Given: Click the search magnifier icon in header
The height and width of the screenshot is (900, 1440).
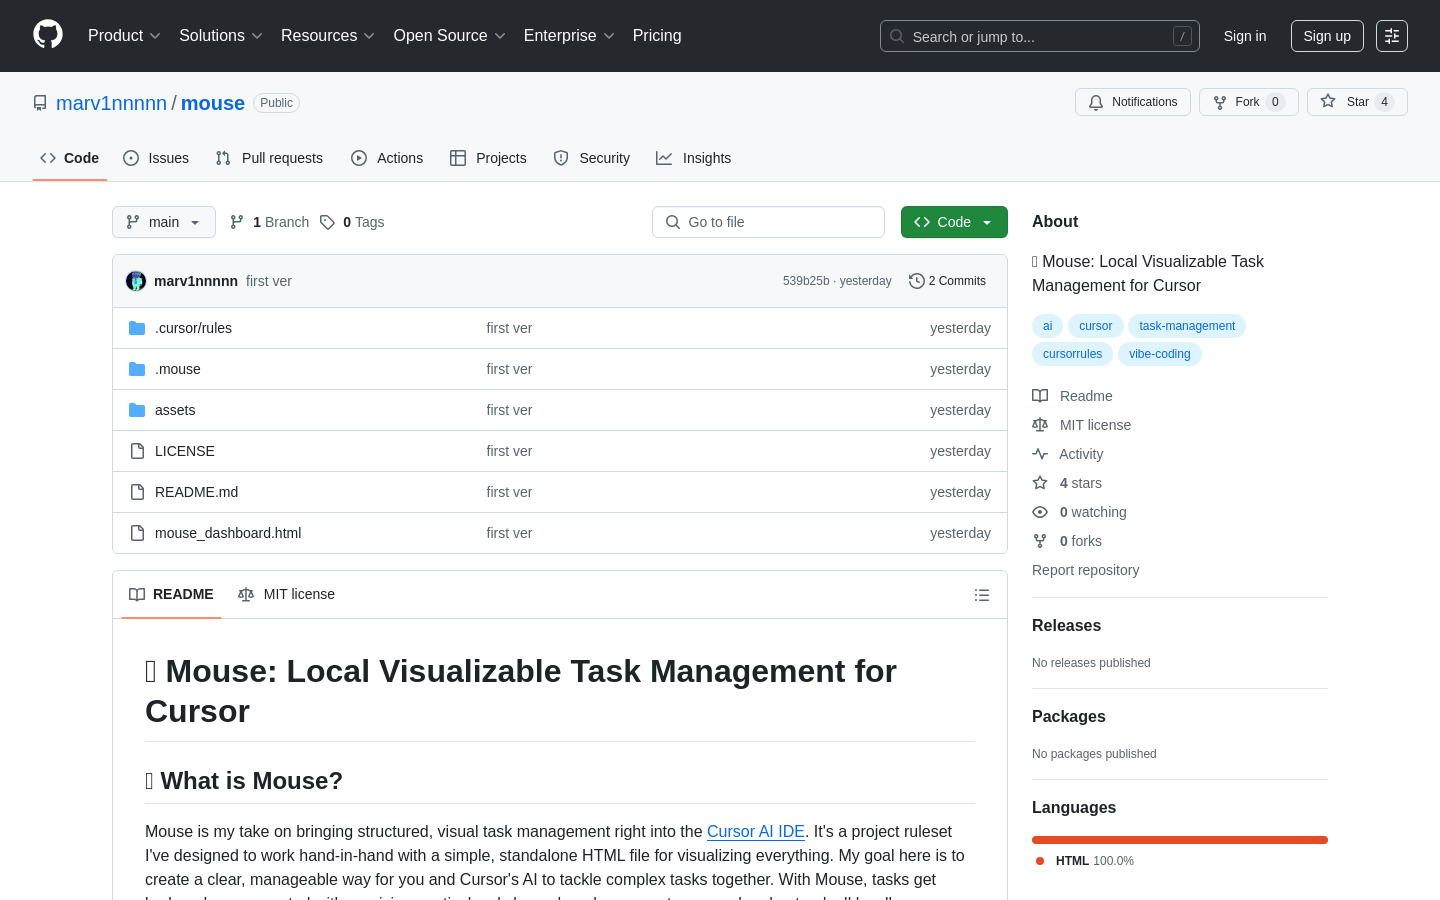Looking at the screenshot, I should pos(897,36).
